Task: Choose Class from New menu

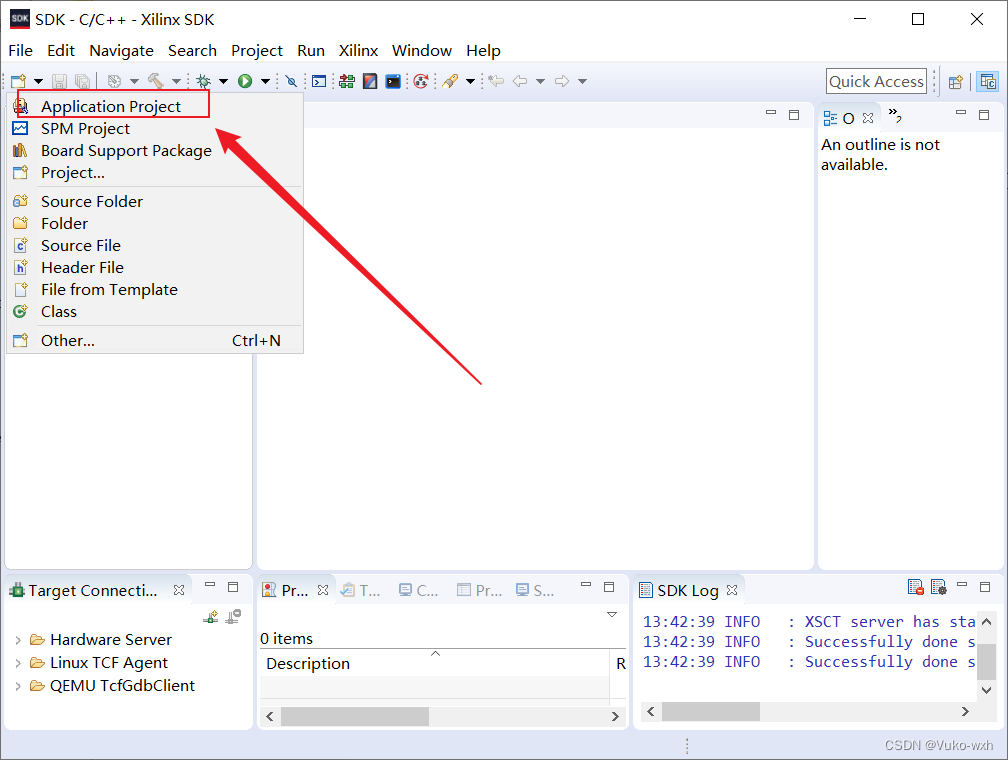Action: pos(154,311)
